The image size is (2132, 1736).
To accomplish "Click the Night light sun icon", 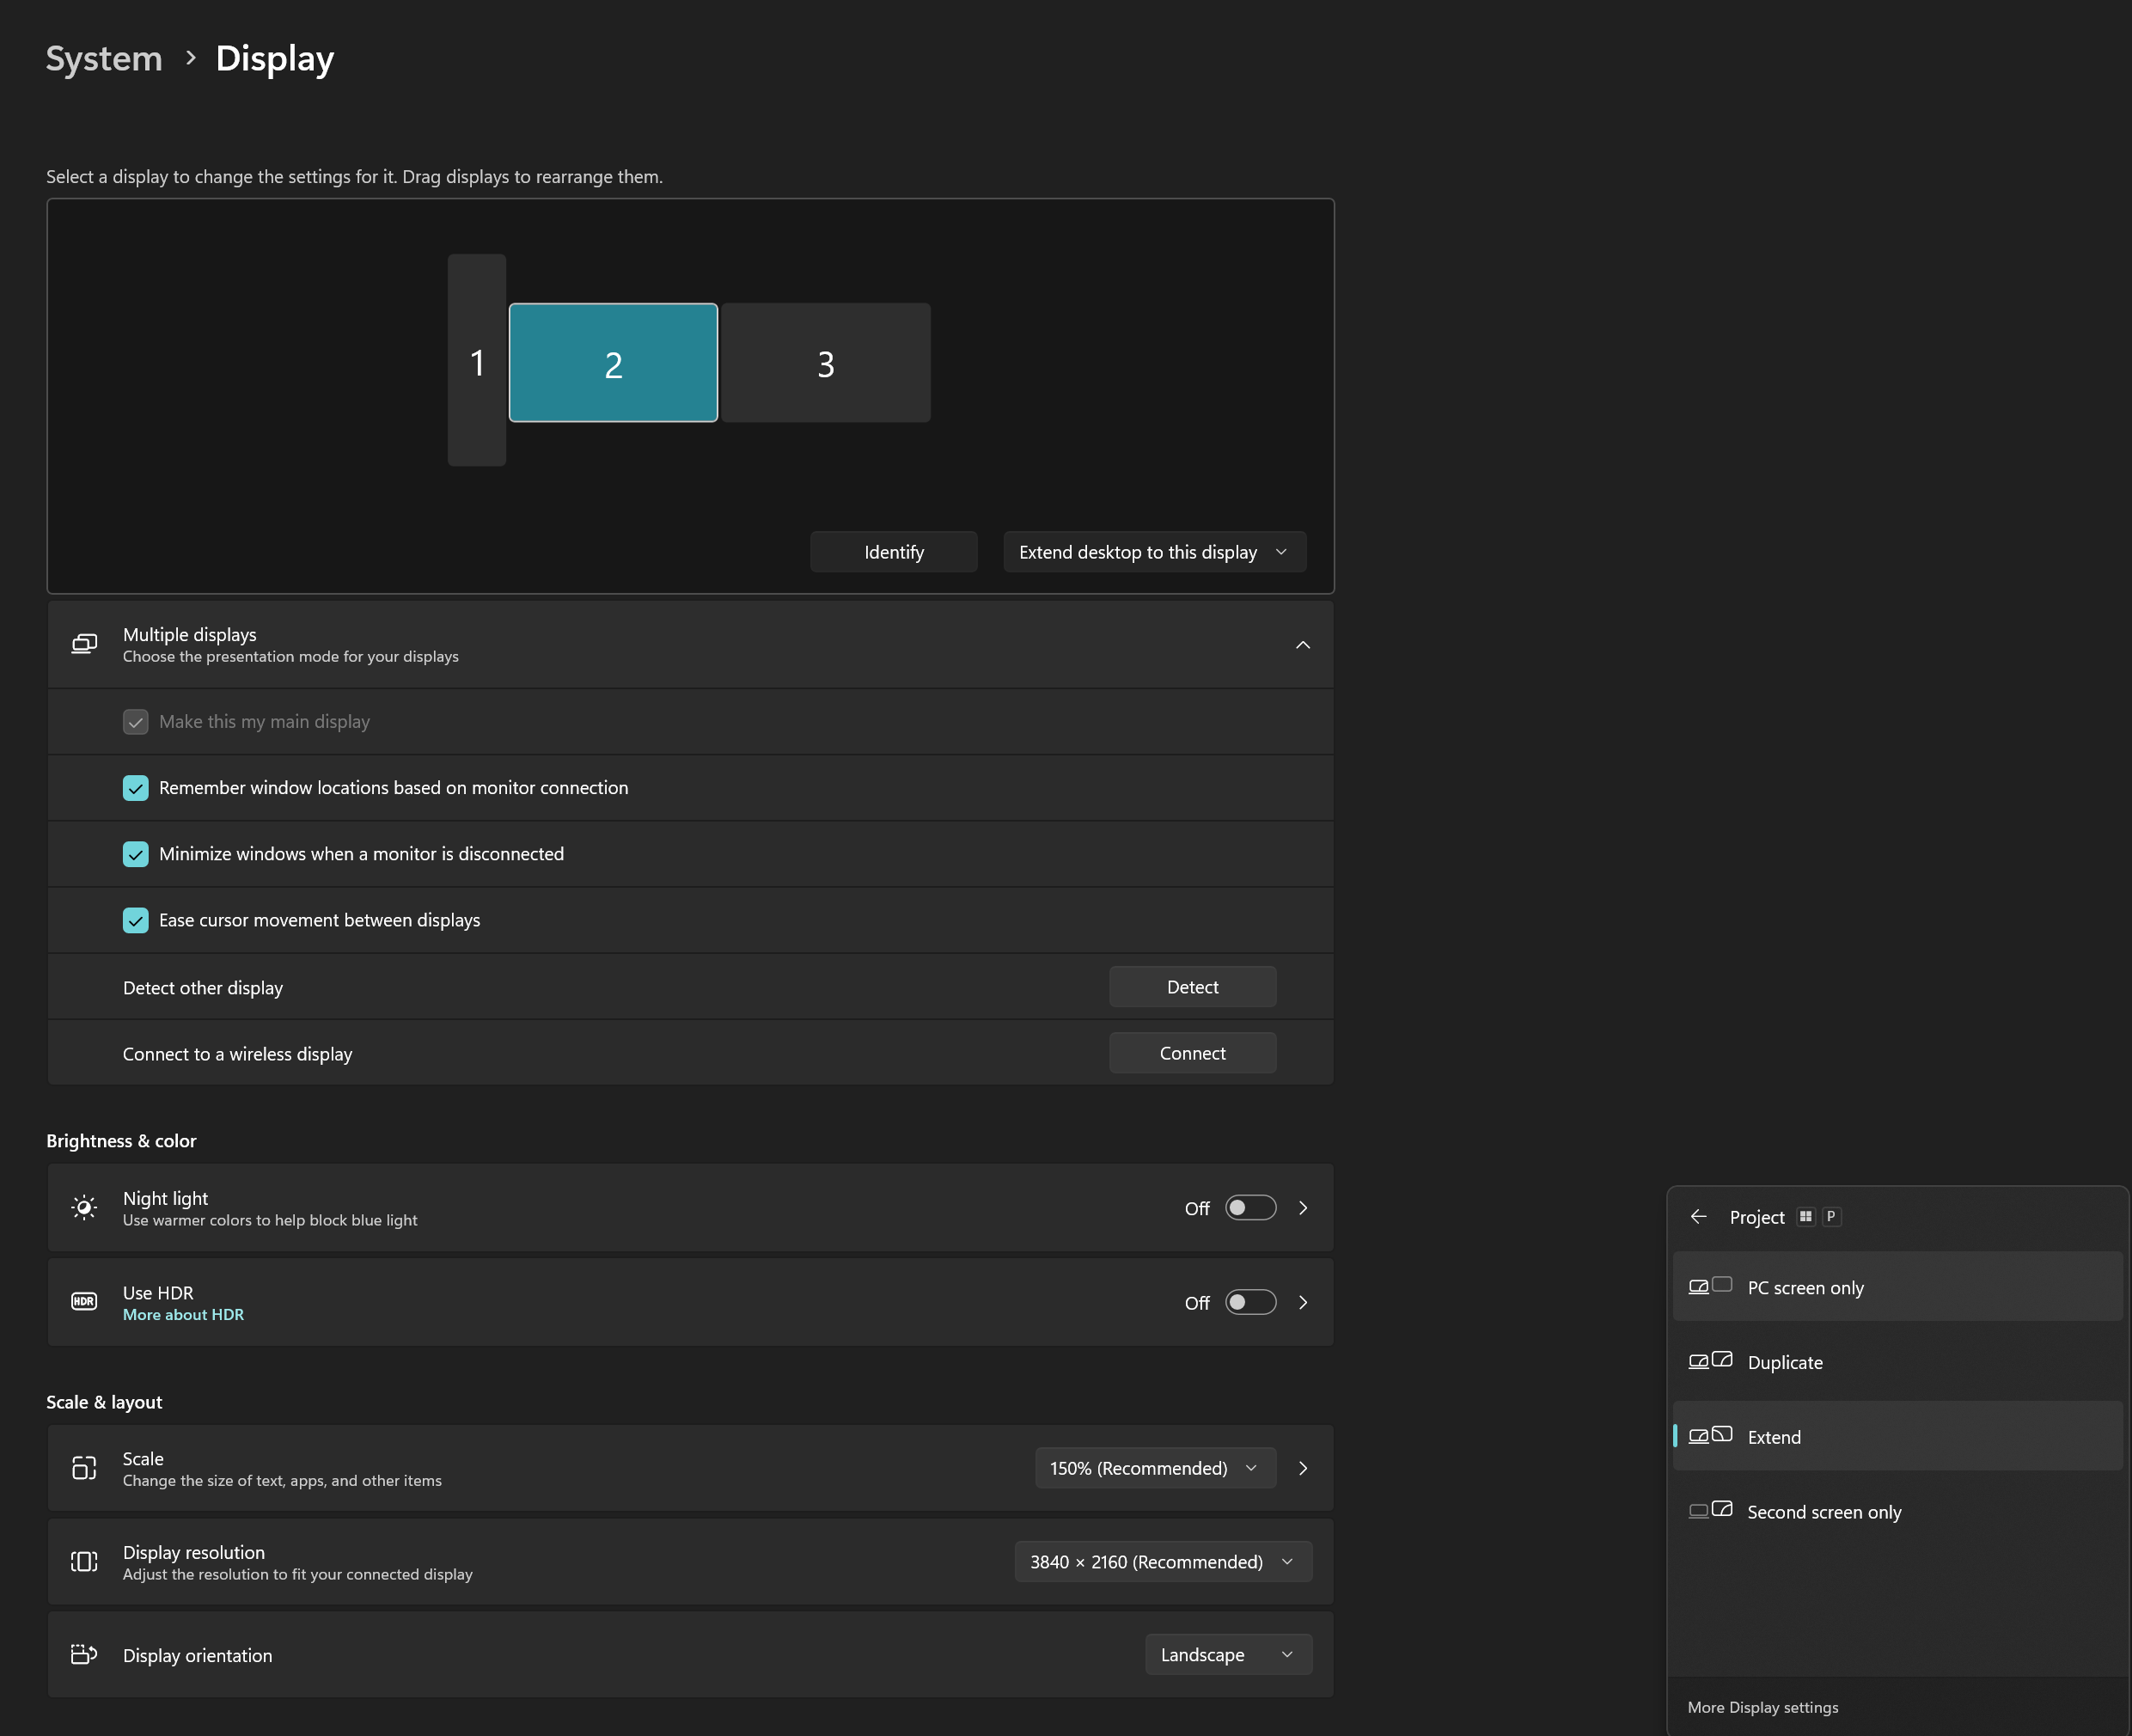I will pyautogui.click(x=84, y=1207).
